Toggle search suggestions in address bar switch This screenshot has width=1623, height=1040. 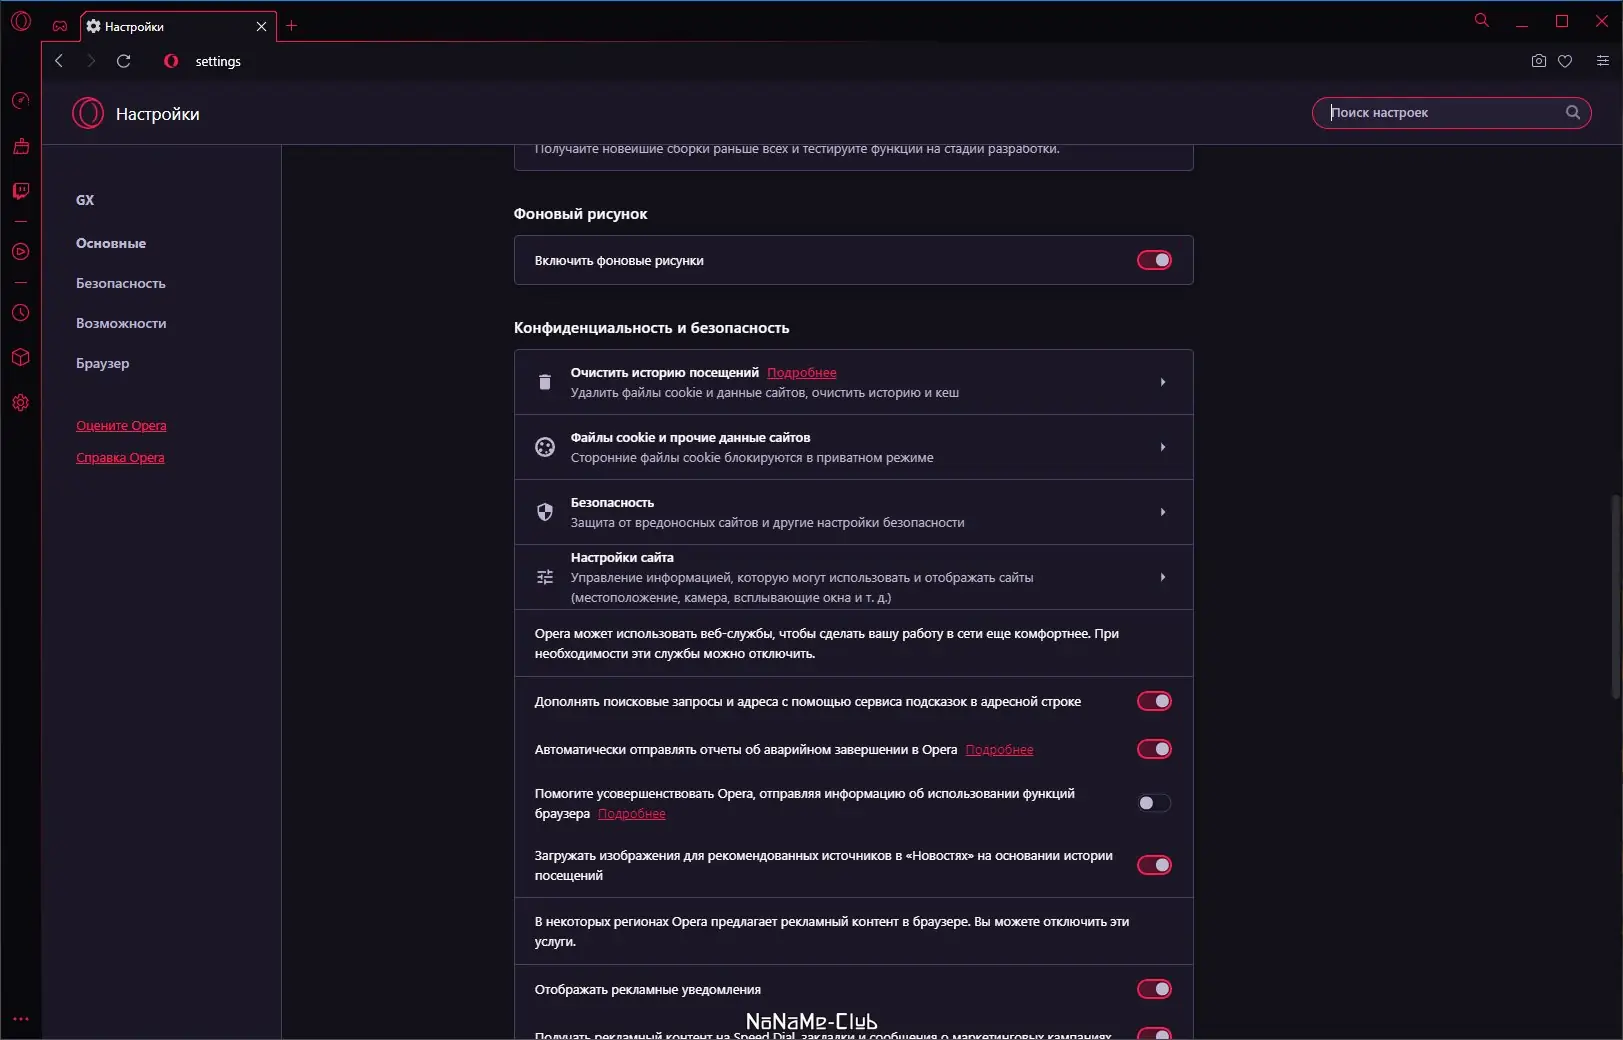tap(1154, 701)
